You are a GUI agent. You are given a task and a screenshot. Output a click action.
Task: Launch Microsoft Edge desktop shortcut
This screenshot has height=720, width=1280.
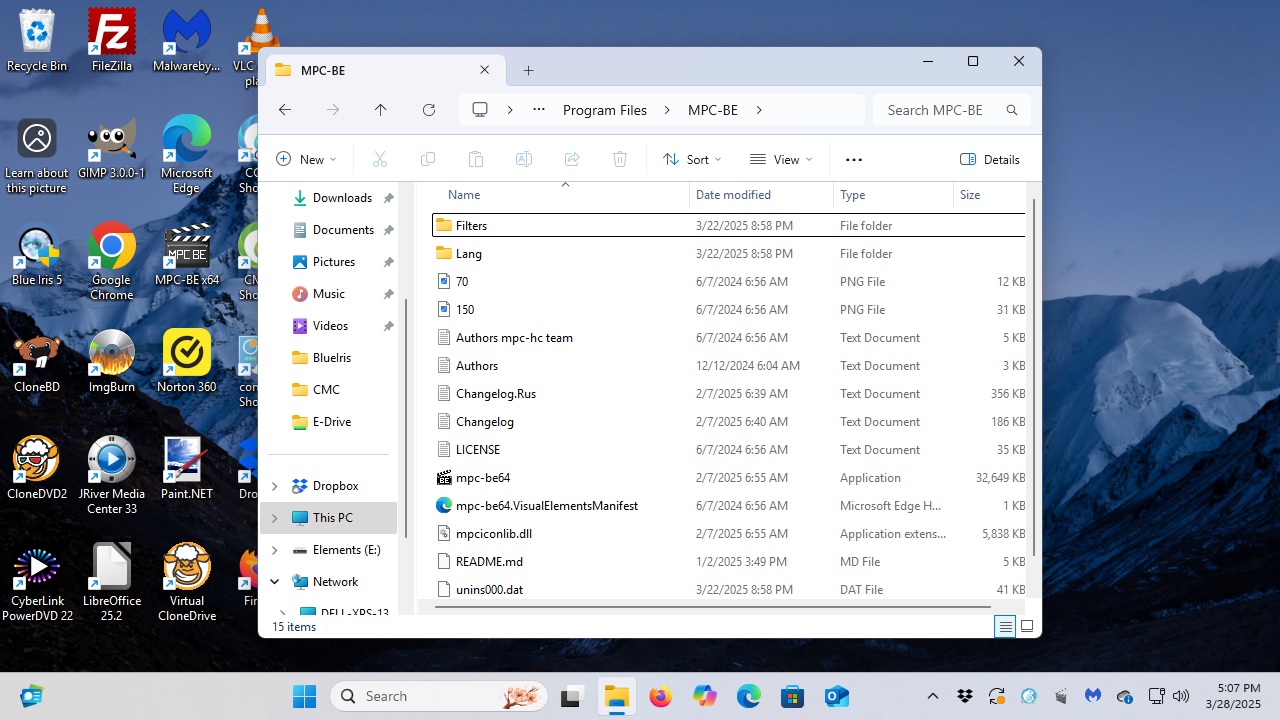click(186, 155)
